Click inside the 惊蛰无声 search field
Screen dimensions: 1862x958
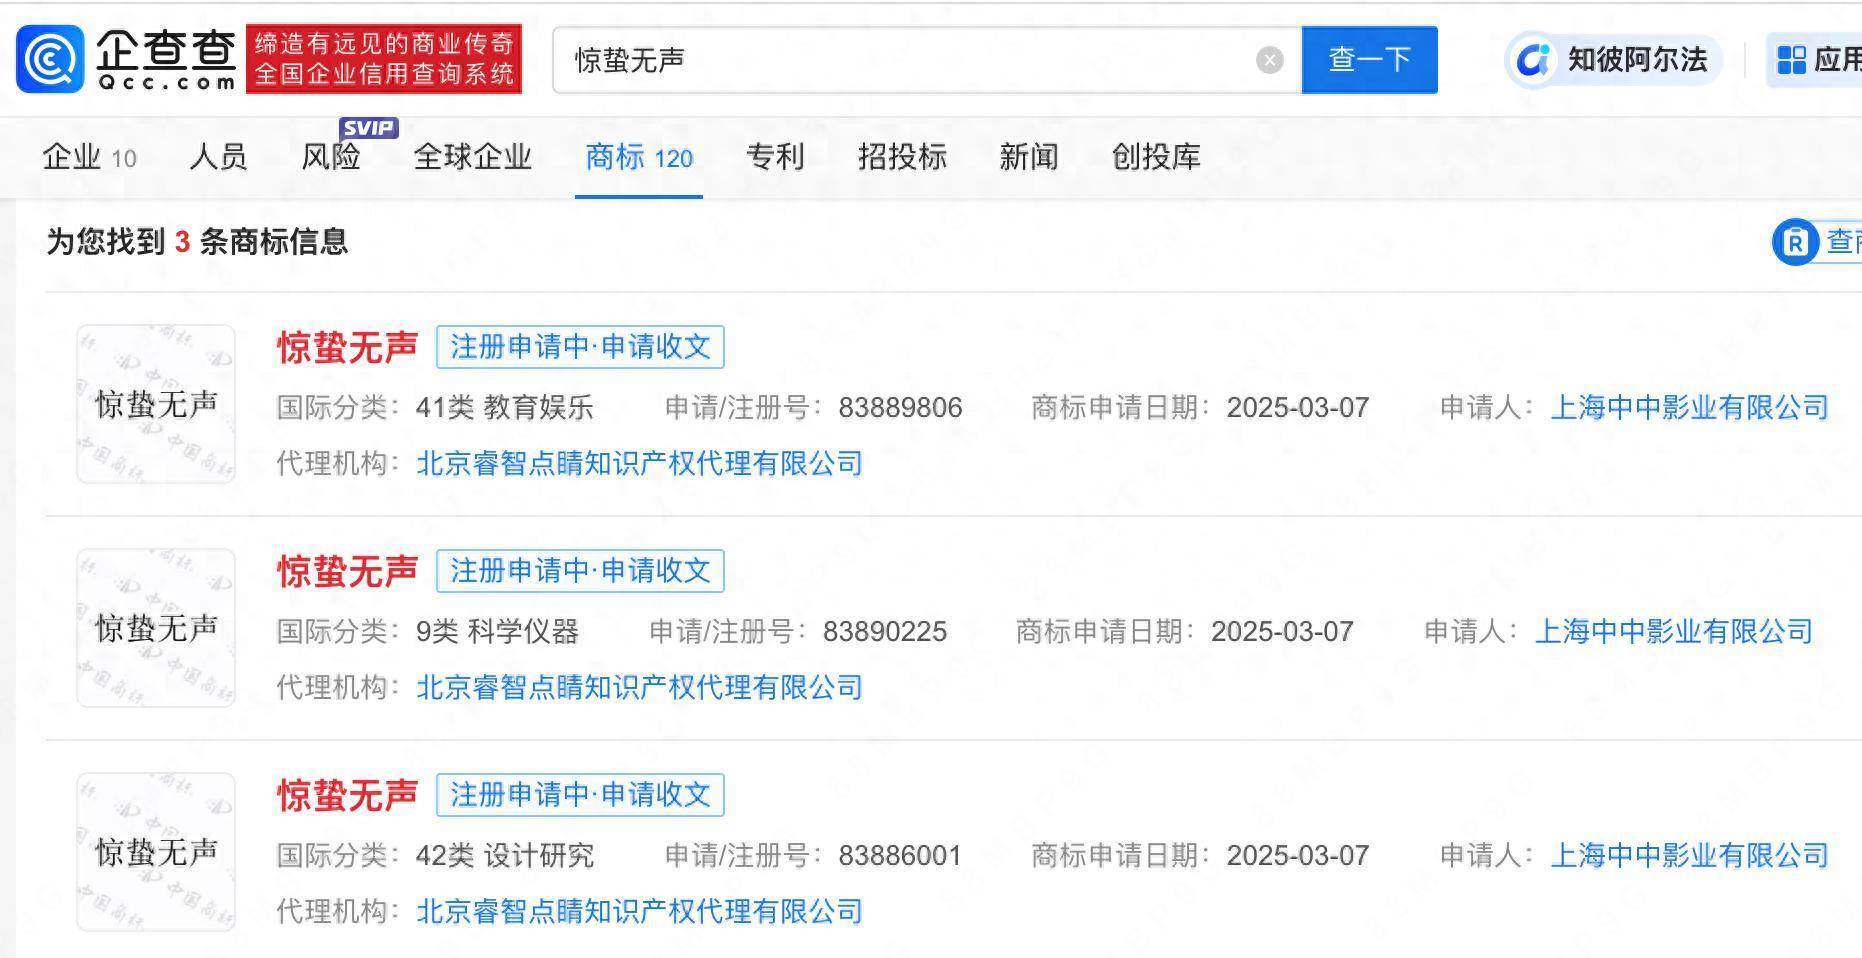(900, 60)
